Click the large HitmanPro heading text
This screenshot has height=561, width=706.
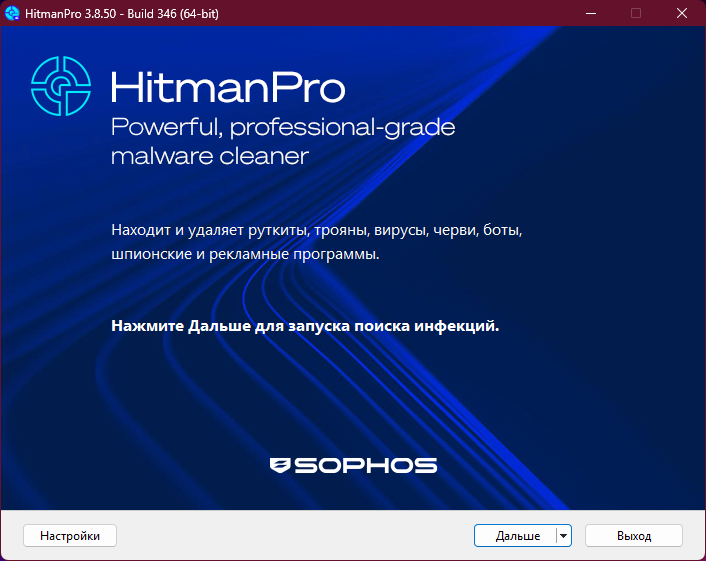click(228, 87)
